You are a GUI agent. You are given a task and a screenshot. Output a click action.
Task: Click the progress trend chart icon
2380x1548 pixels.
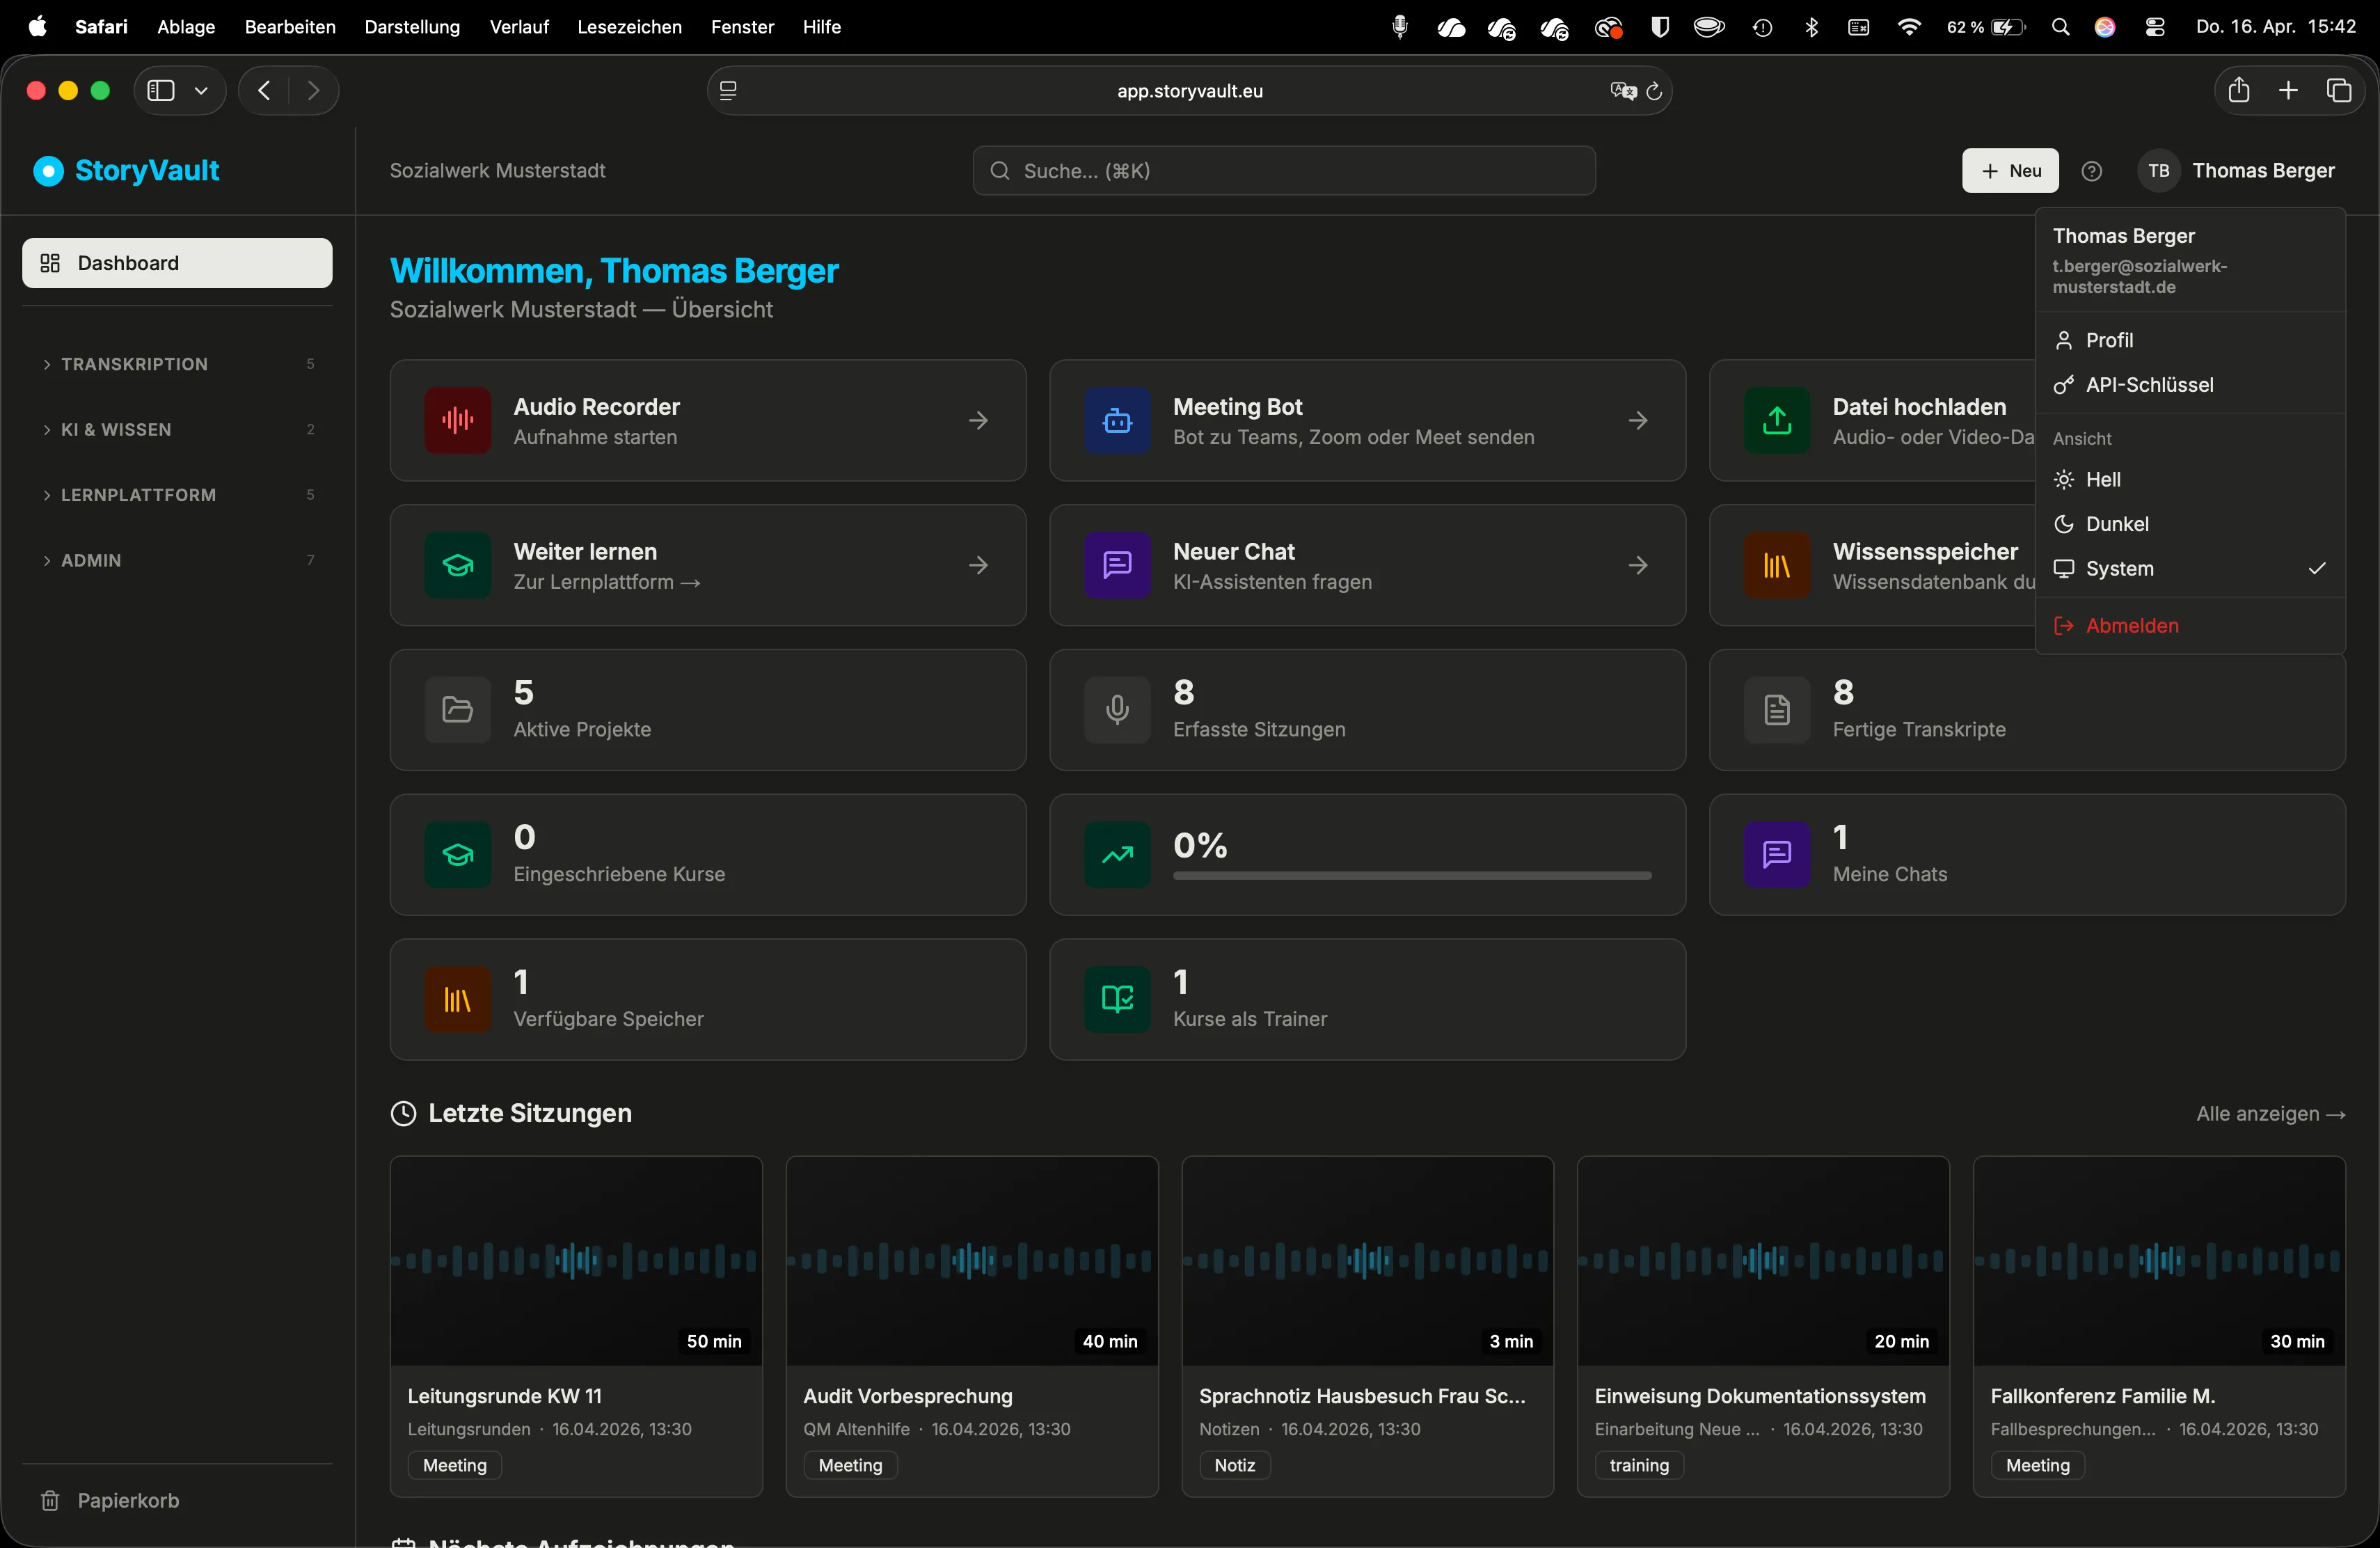tap(1117, 855)
